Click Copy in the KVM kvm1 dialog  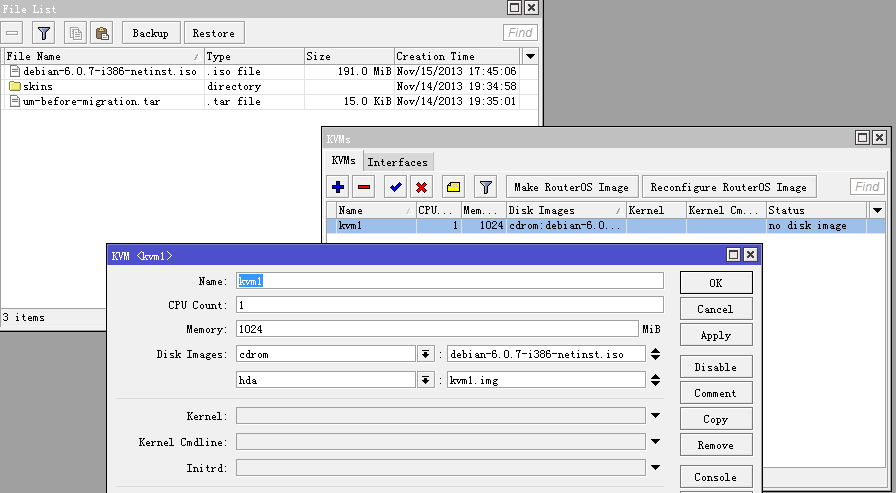click(x=716, y=419)
